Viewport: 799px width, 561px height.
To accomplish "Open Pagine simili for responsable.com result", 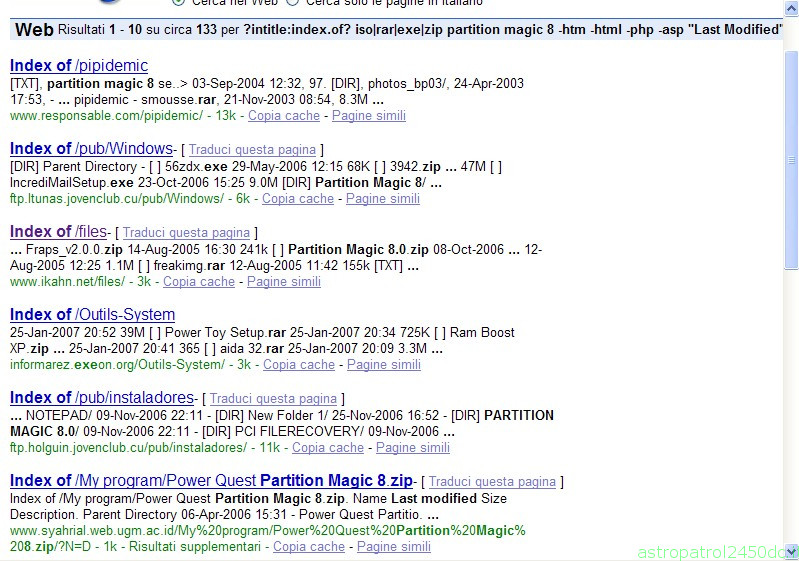I will click(369, 116).
